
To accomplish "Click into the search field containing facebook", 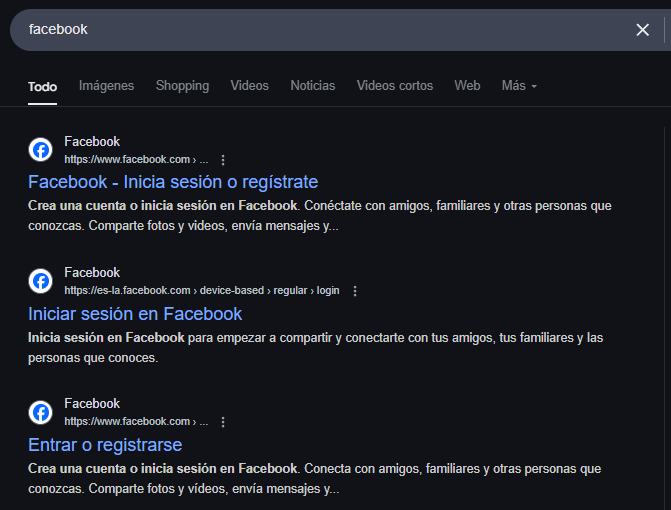I will point(300,30).
